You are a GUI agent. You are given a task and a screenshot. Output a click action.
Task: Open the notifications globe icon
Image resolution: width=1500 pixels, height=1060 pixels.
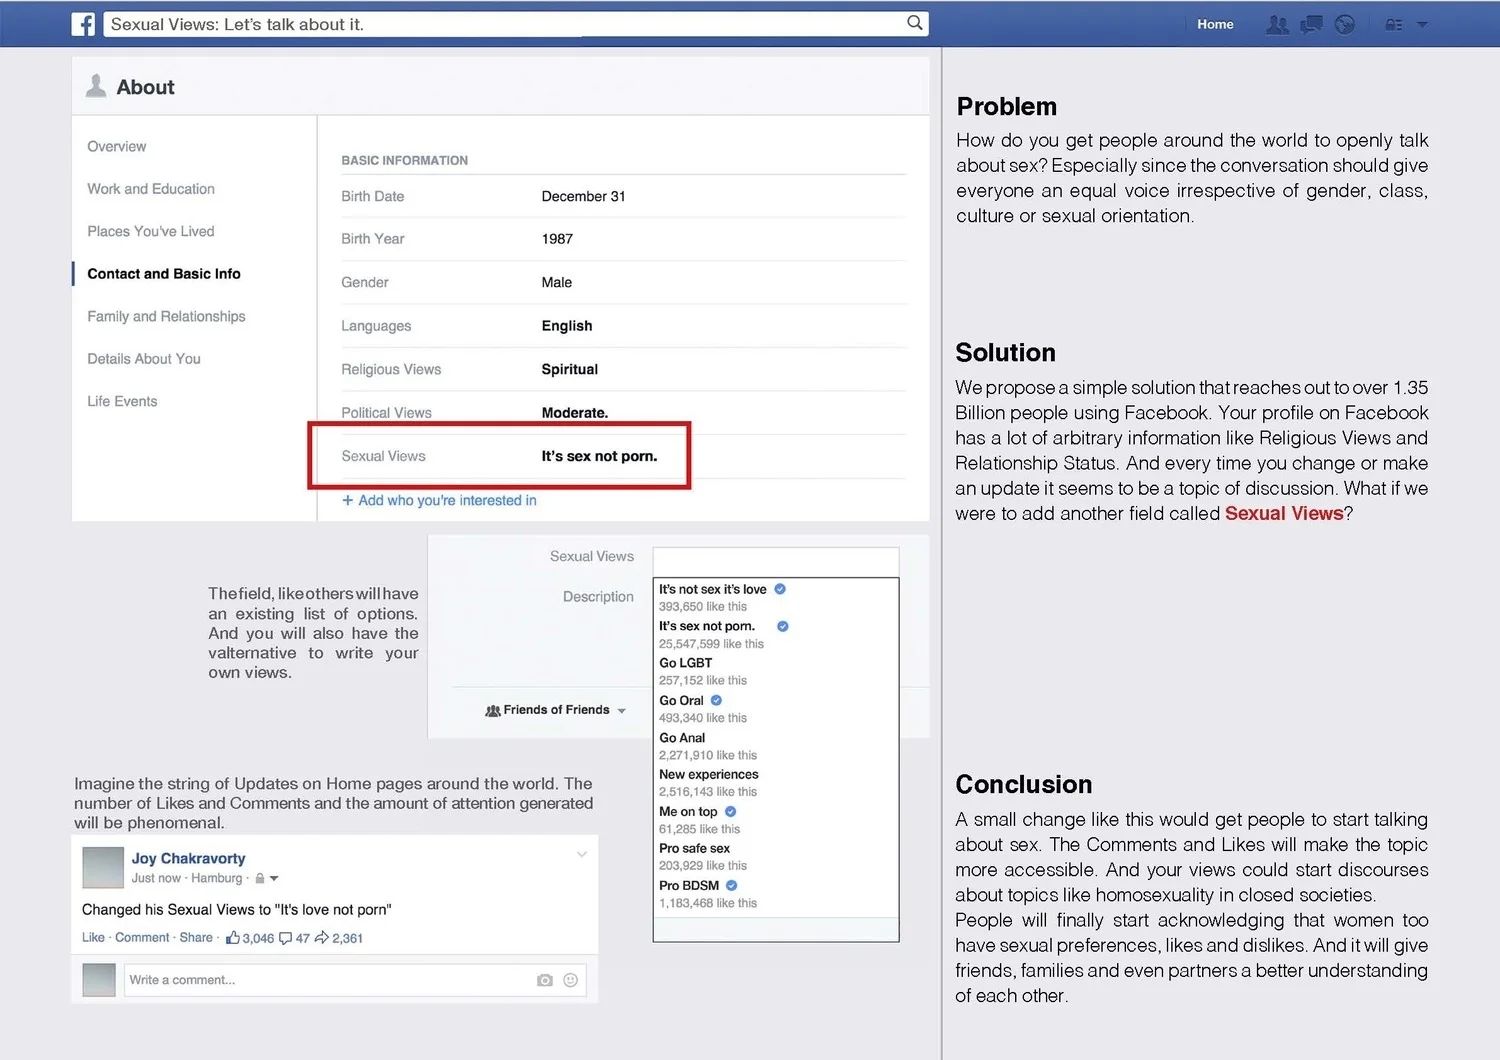coord(1345,24)
